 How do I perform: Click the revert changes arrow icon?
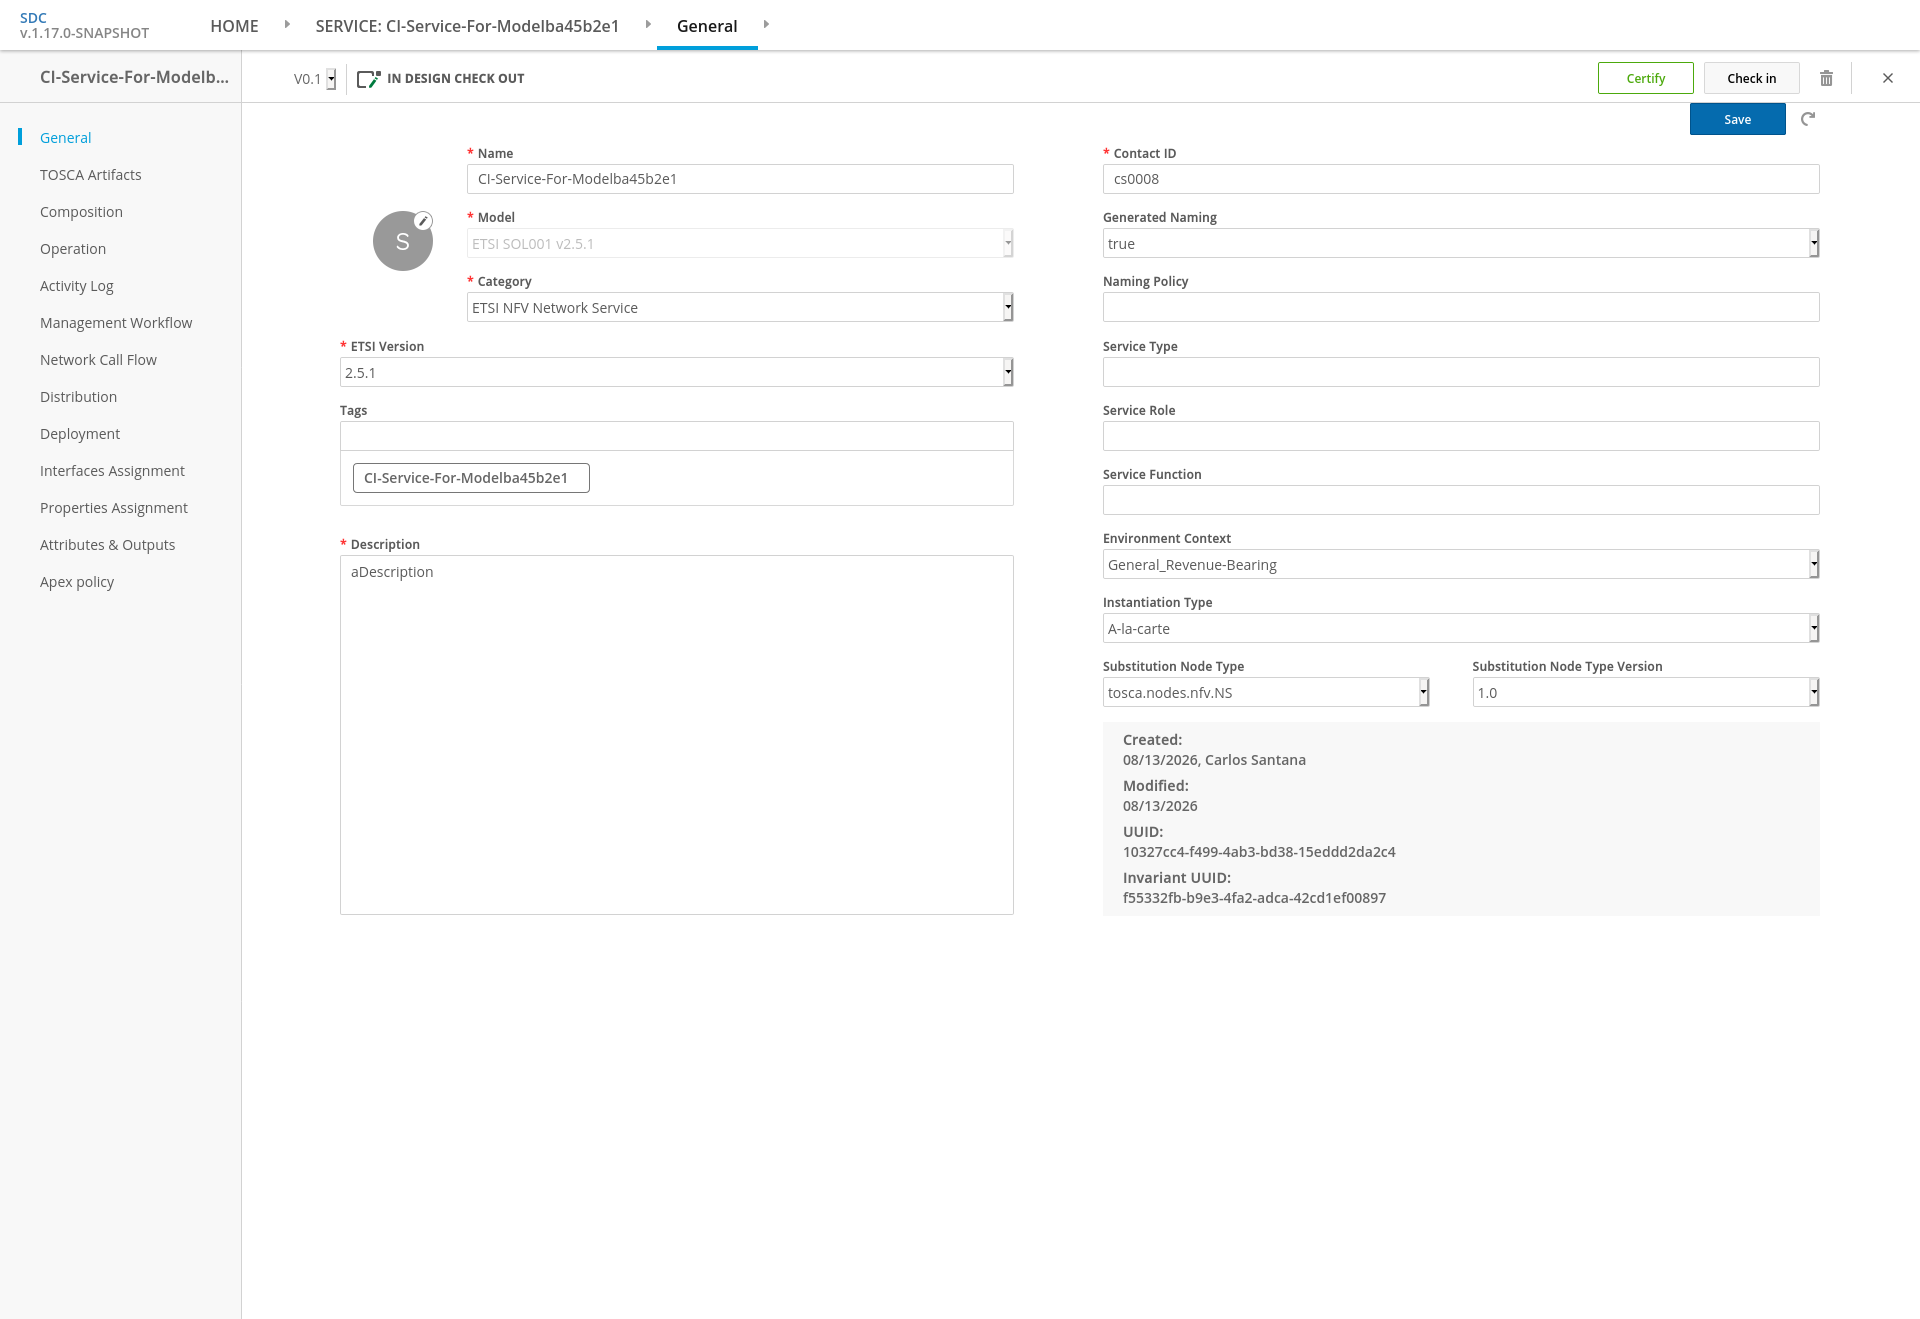[1808, 119]
